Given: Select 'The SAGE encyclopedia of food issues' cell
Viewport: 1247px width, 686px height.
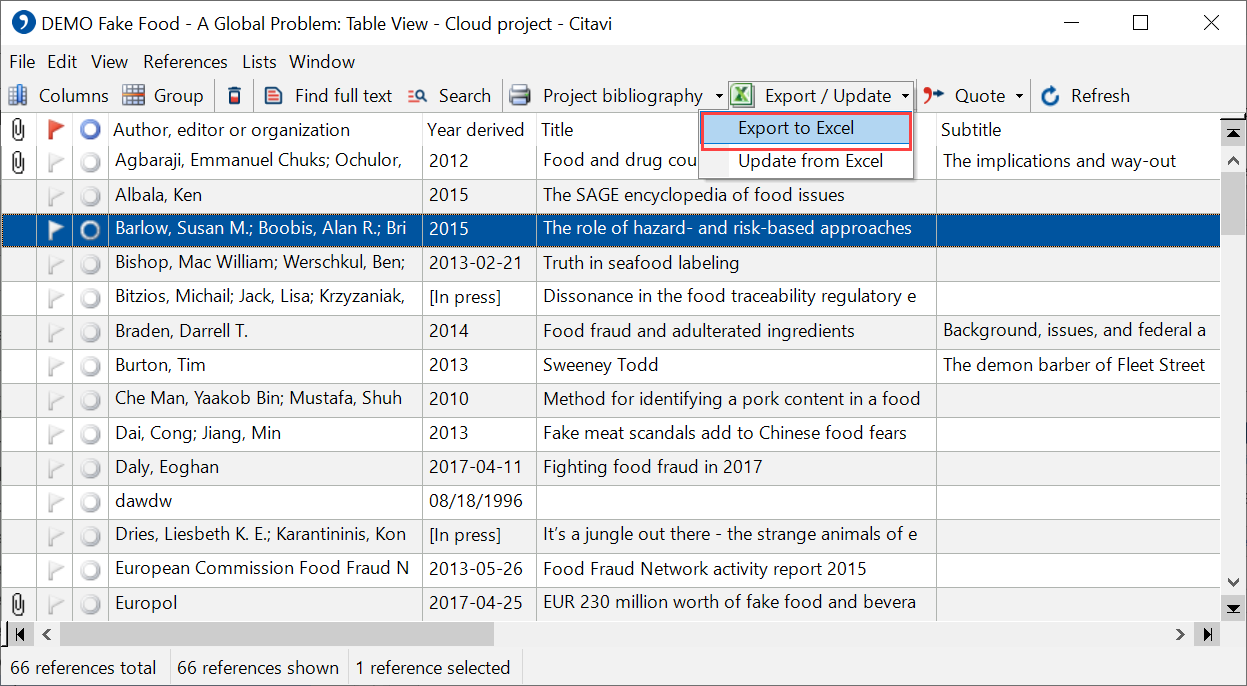Looking at the screenshot, I should coord(736,195).
